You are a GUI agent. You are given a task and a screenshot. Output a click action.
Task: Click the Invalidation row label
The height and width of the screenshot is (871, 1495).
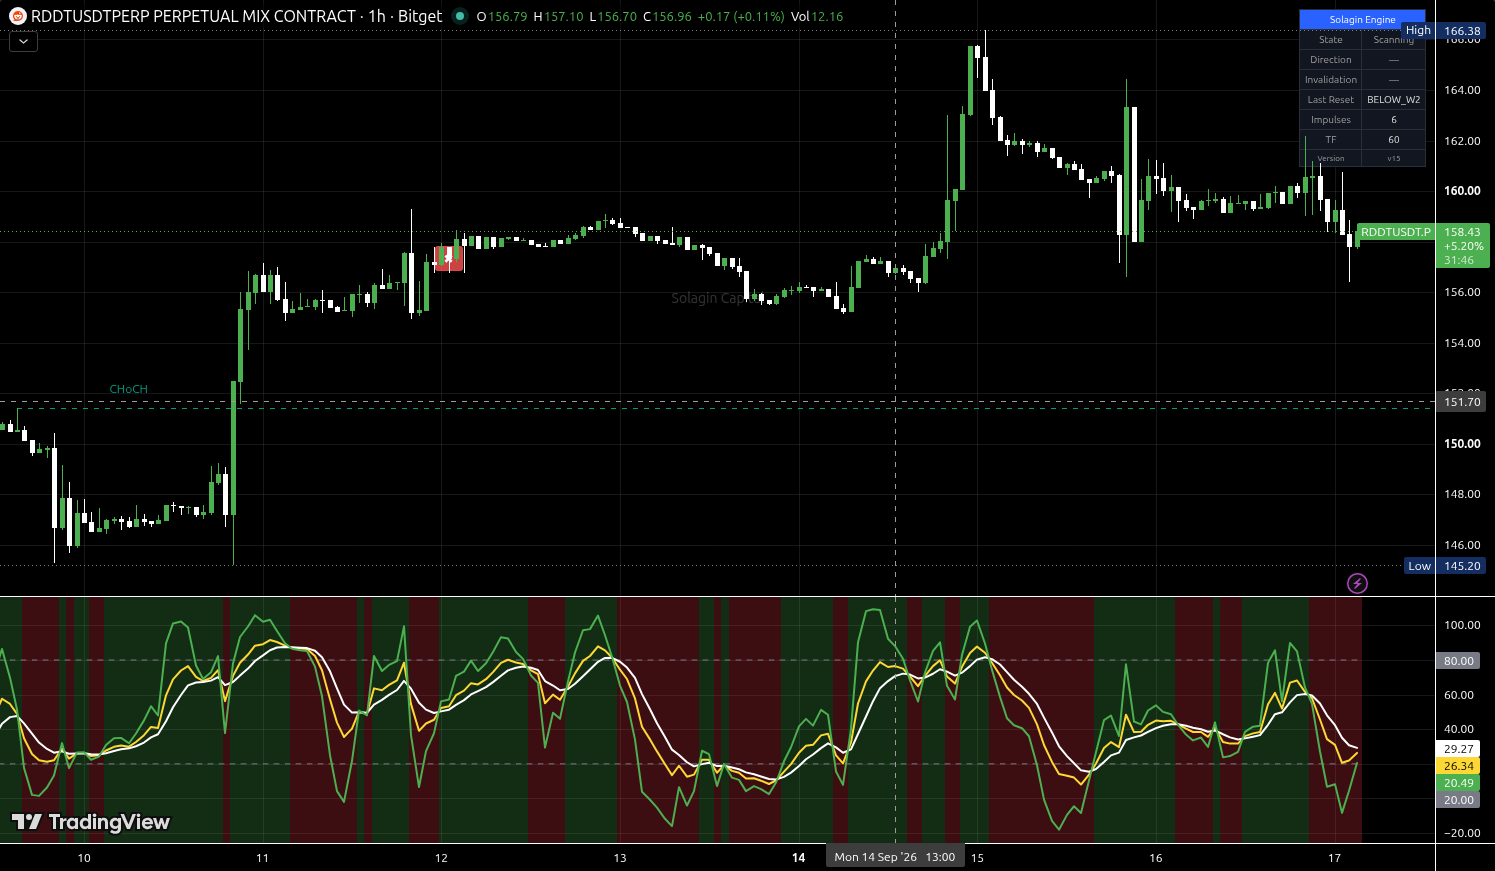1330,80
